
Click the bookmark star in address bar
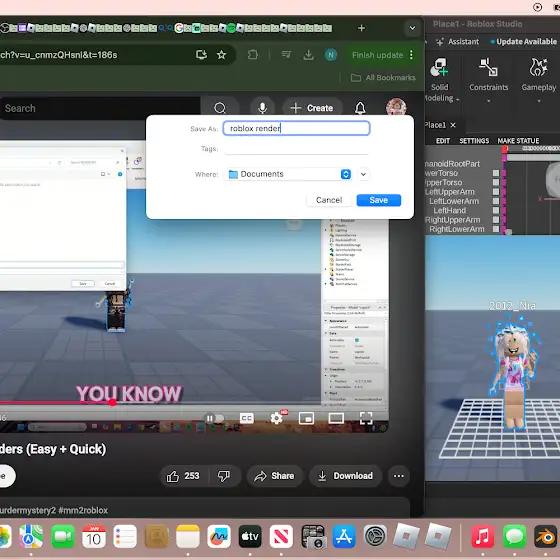(221, 55)
